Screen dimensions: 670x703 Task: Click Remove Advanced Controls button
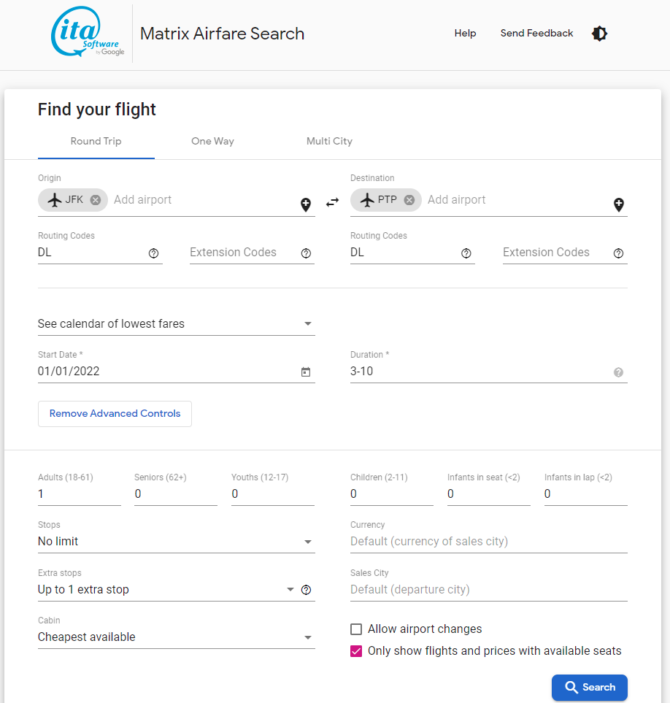point(115,413)
